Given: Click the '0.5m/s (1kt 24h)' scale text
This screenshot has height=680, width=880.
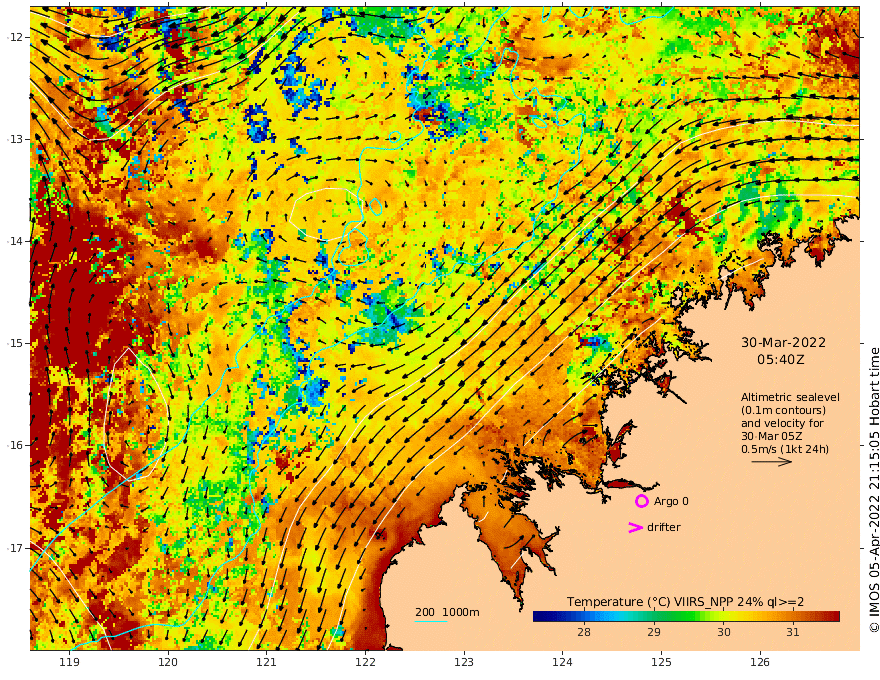Looking at the screenshot, I should tap(785, 449).
